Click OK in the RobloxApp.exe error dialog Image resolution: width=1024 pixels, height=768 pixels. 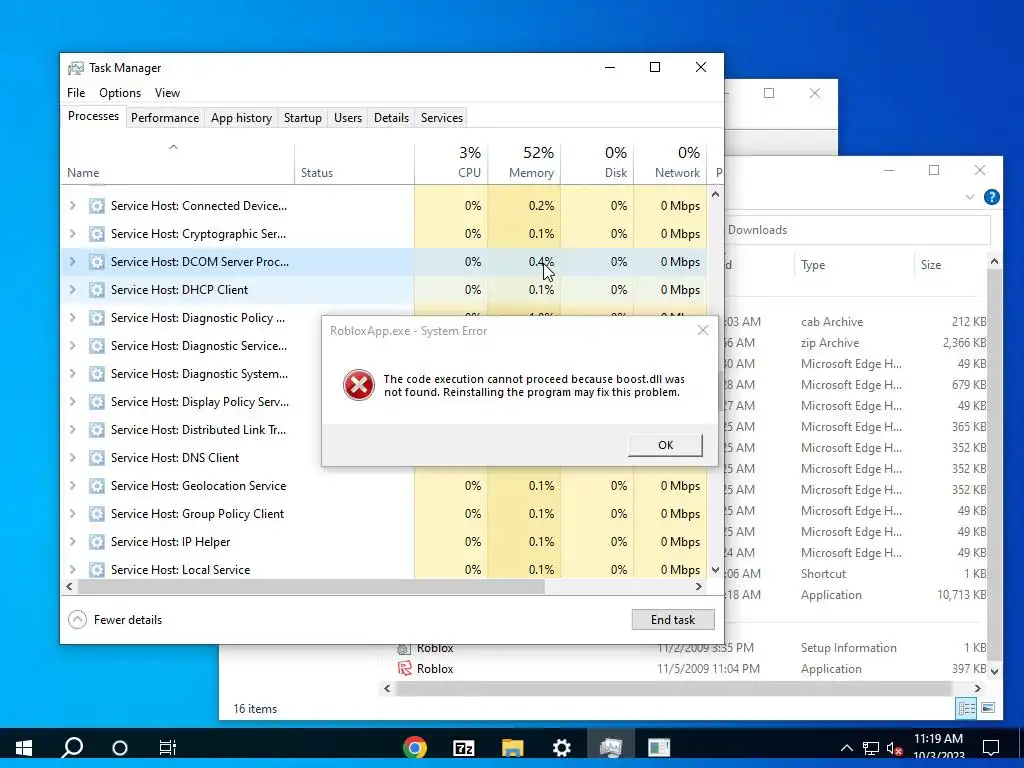click(x=665, y=445)
